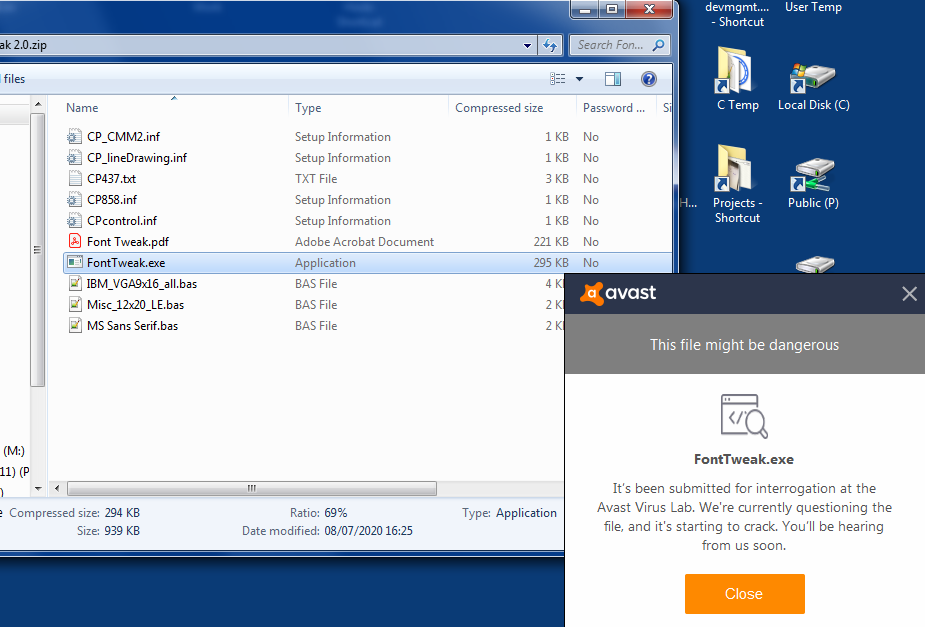Select the CPcontrol.inf file icon

pyautogui.click(x=74, y=221)
